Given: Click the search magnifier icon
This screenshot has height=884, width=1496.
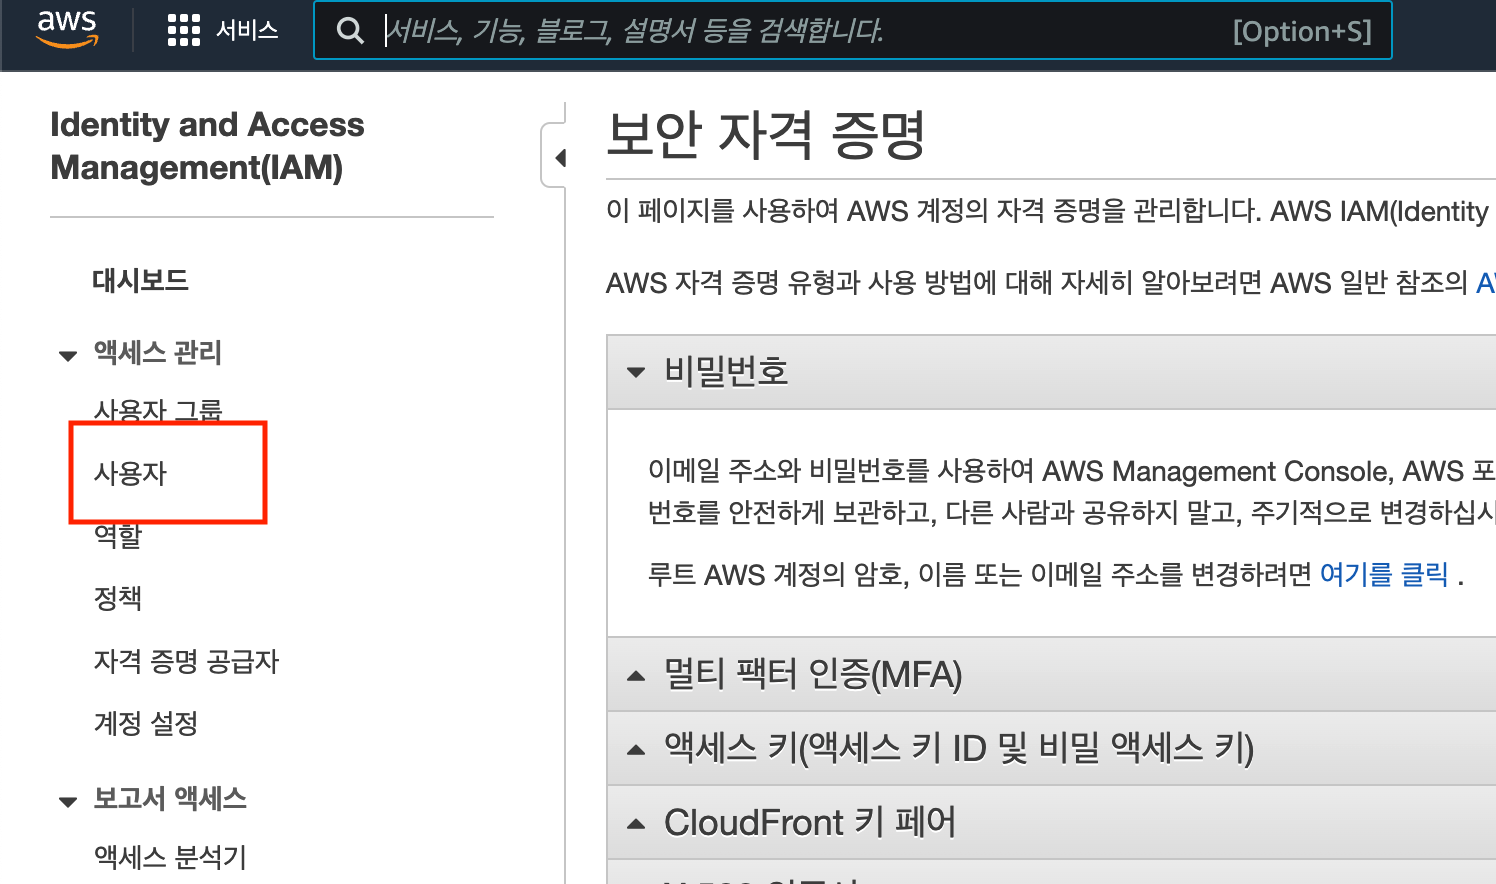Looking at the screenshot, I should click(350, 31).
